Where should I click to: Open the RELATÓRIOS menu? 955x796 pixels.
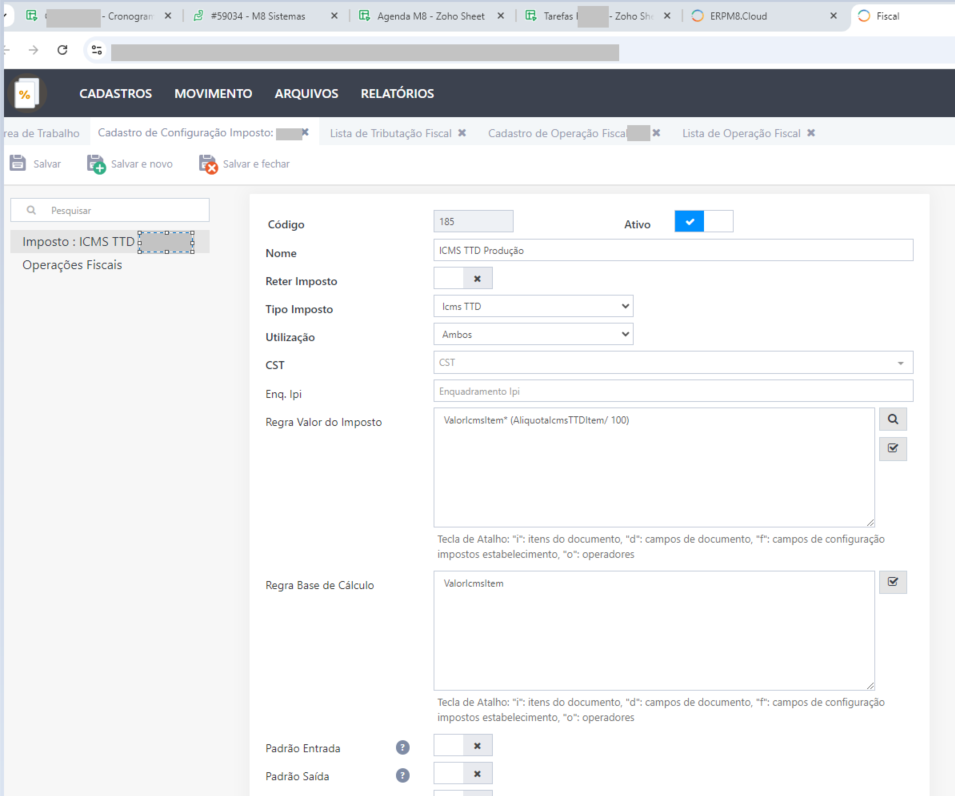point(397,93)
